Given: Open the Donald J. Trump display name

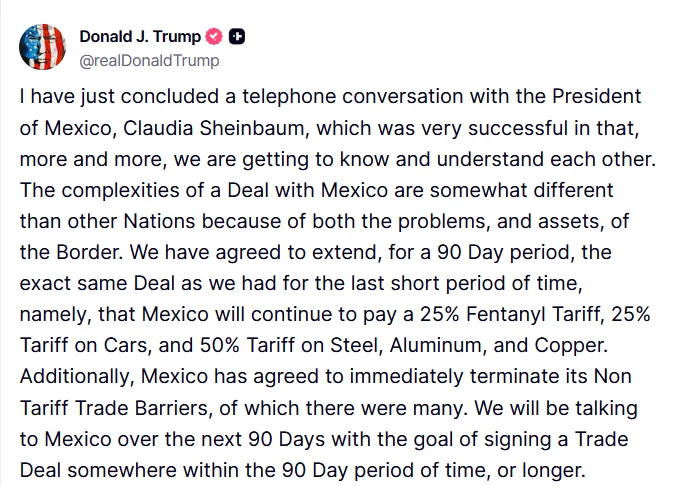Looking at the screenshot, I should click(x=140, y=37).
